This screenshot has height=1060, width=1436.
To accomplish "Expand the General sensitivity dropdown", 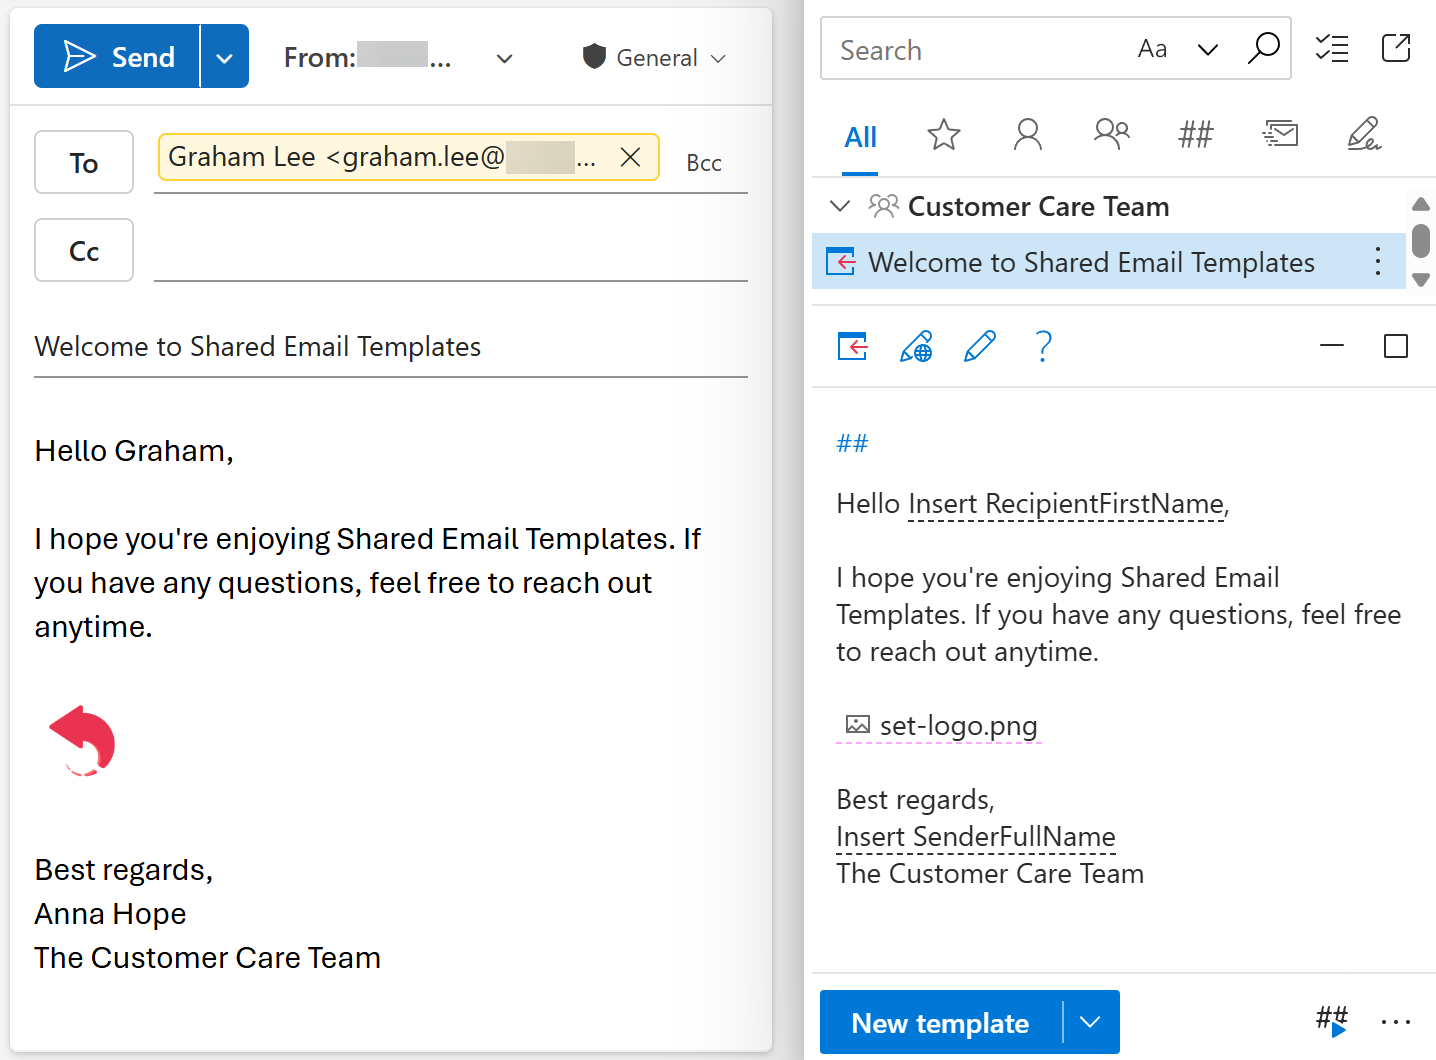I will pos(720,58).
